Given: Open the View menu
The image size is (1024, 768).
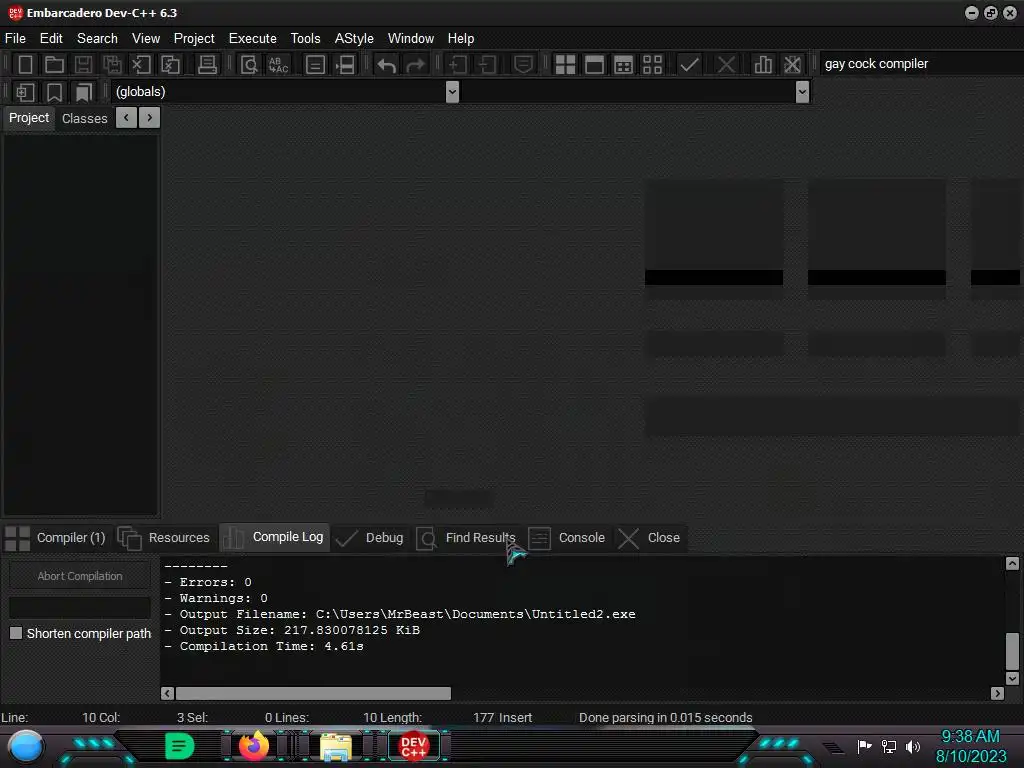Looking at the screenshot, I should click(x=146, y=39).
